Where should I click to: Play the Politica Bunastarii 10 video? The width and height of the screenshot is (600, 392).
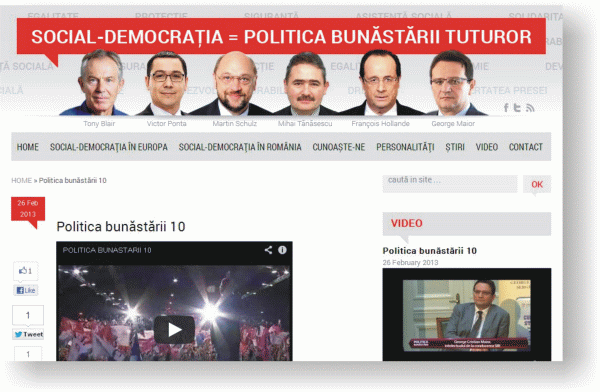pos(174,329)
